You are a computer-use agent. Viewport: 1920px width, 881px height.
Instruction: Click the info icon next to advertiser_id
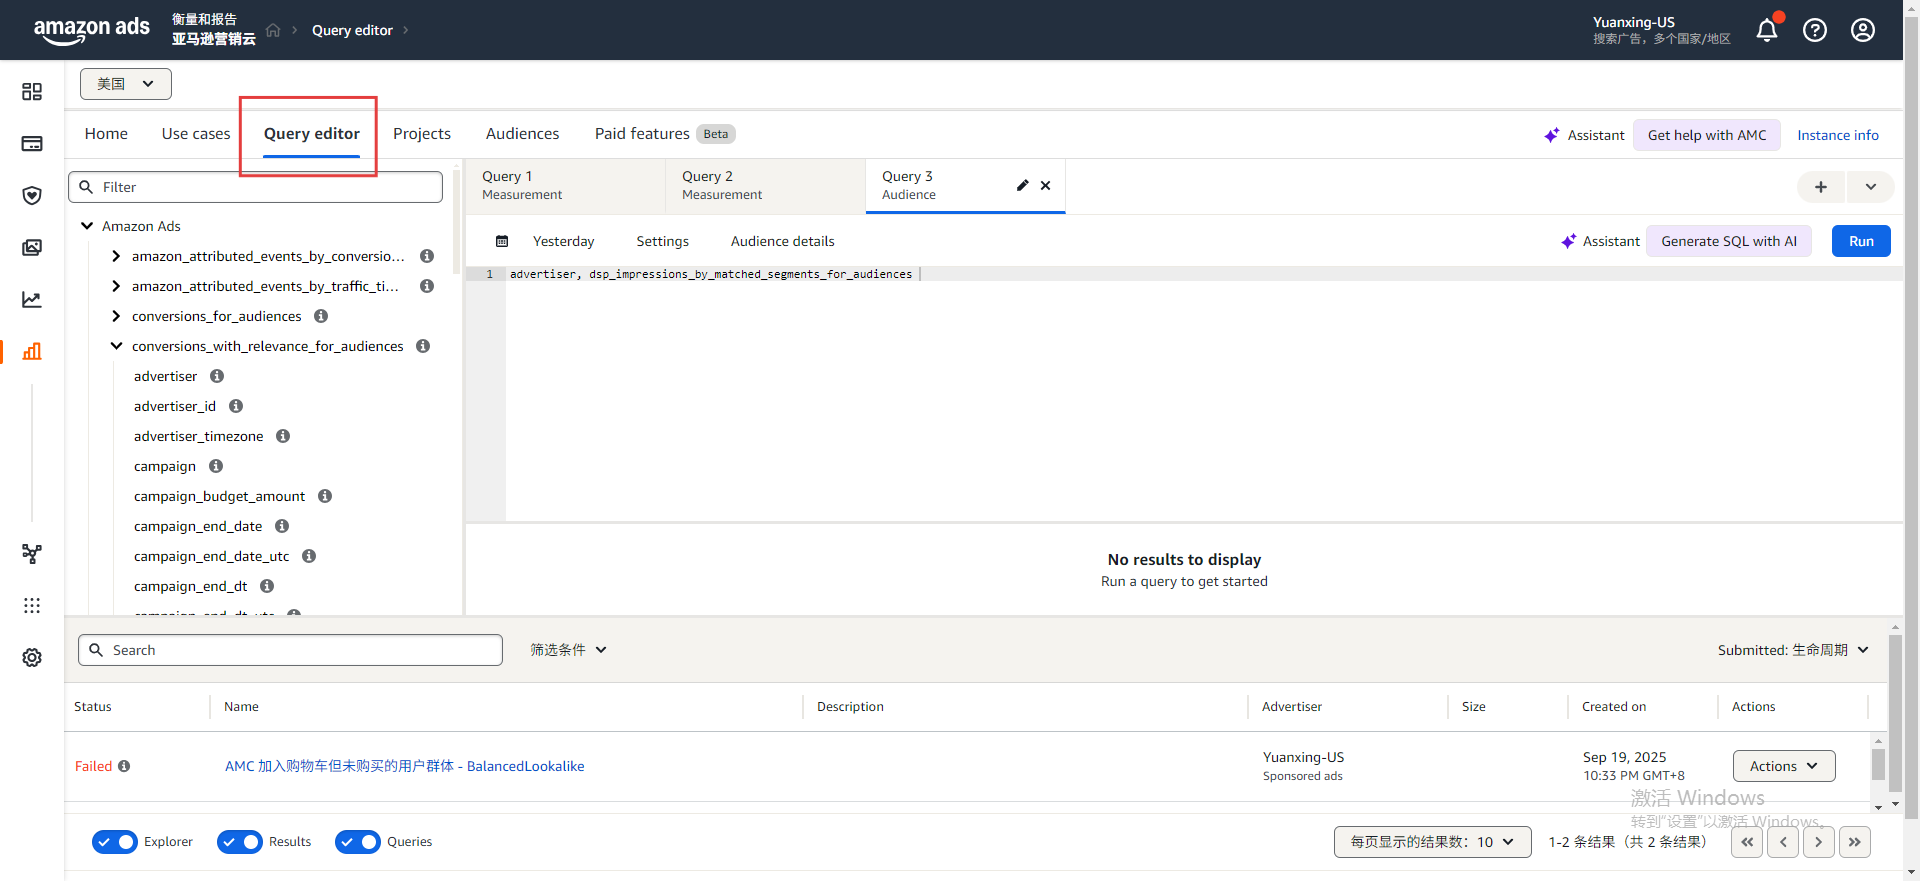click(236, 406)
